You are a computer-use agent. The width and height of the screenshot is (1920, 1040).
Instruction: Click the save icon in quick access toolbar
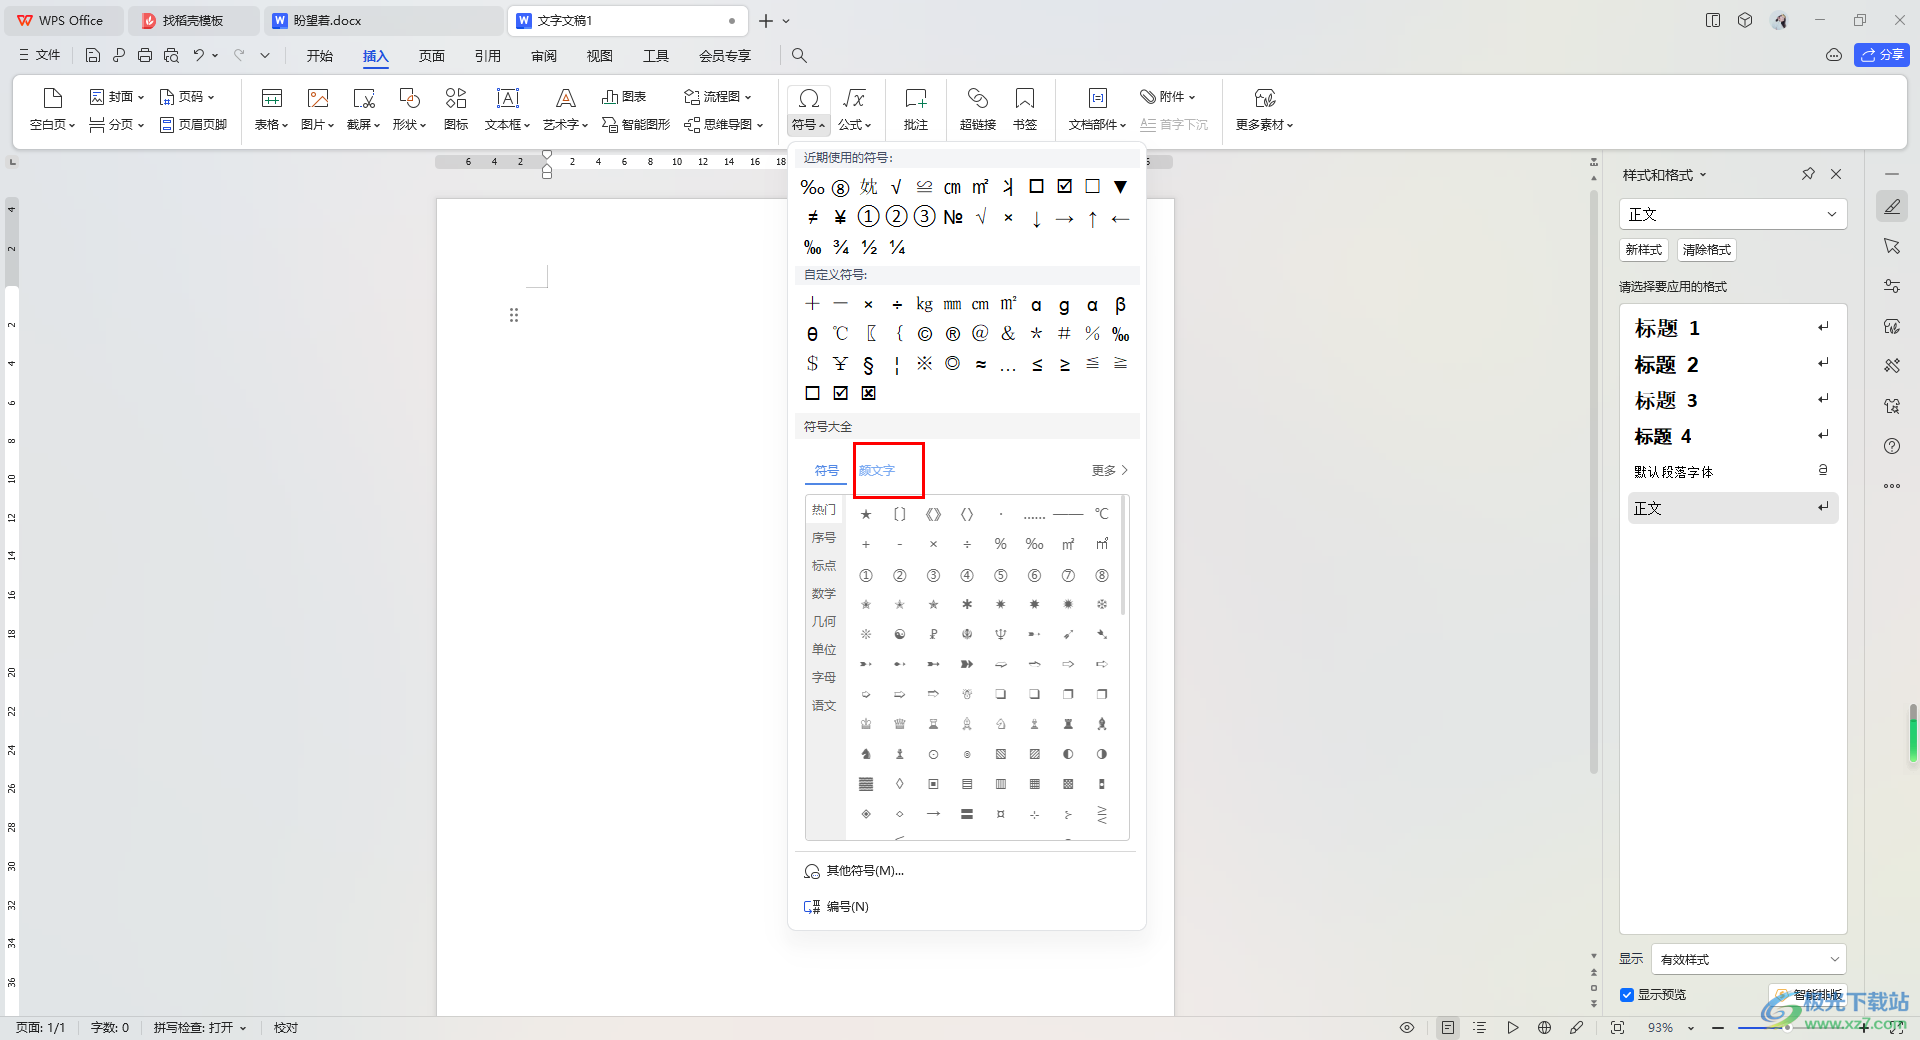93,55
